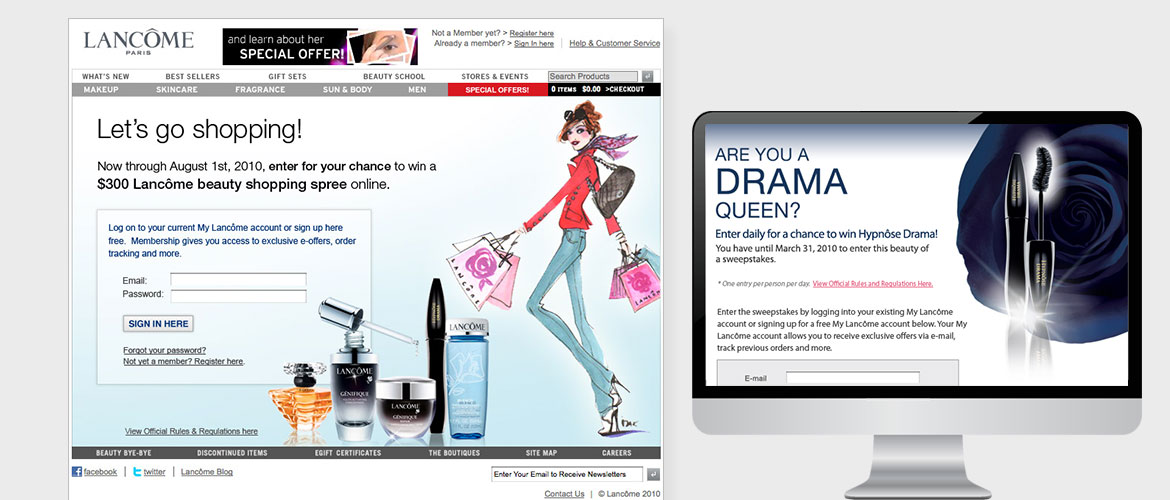Click the Twitter icon in footer
Viewport: 1170px width, 500px height.
[136, 472]
